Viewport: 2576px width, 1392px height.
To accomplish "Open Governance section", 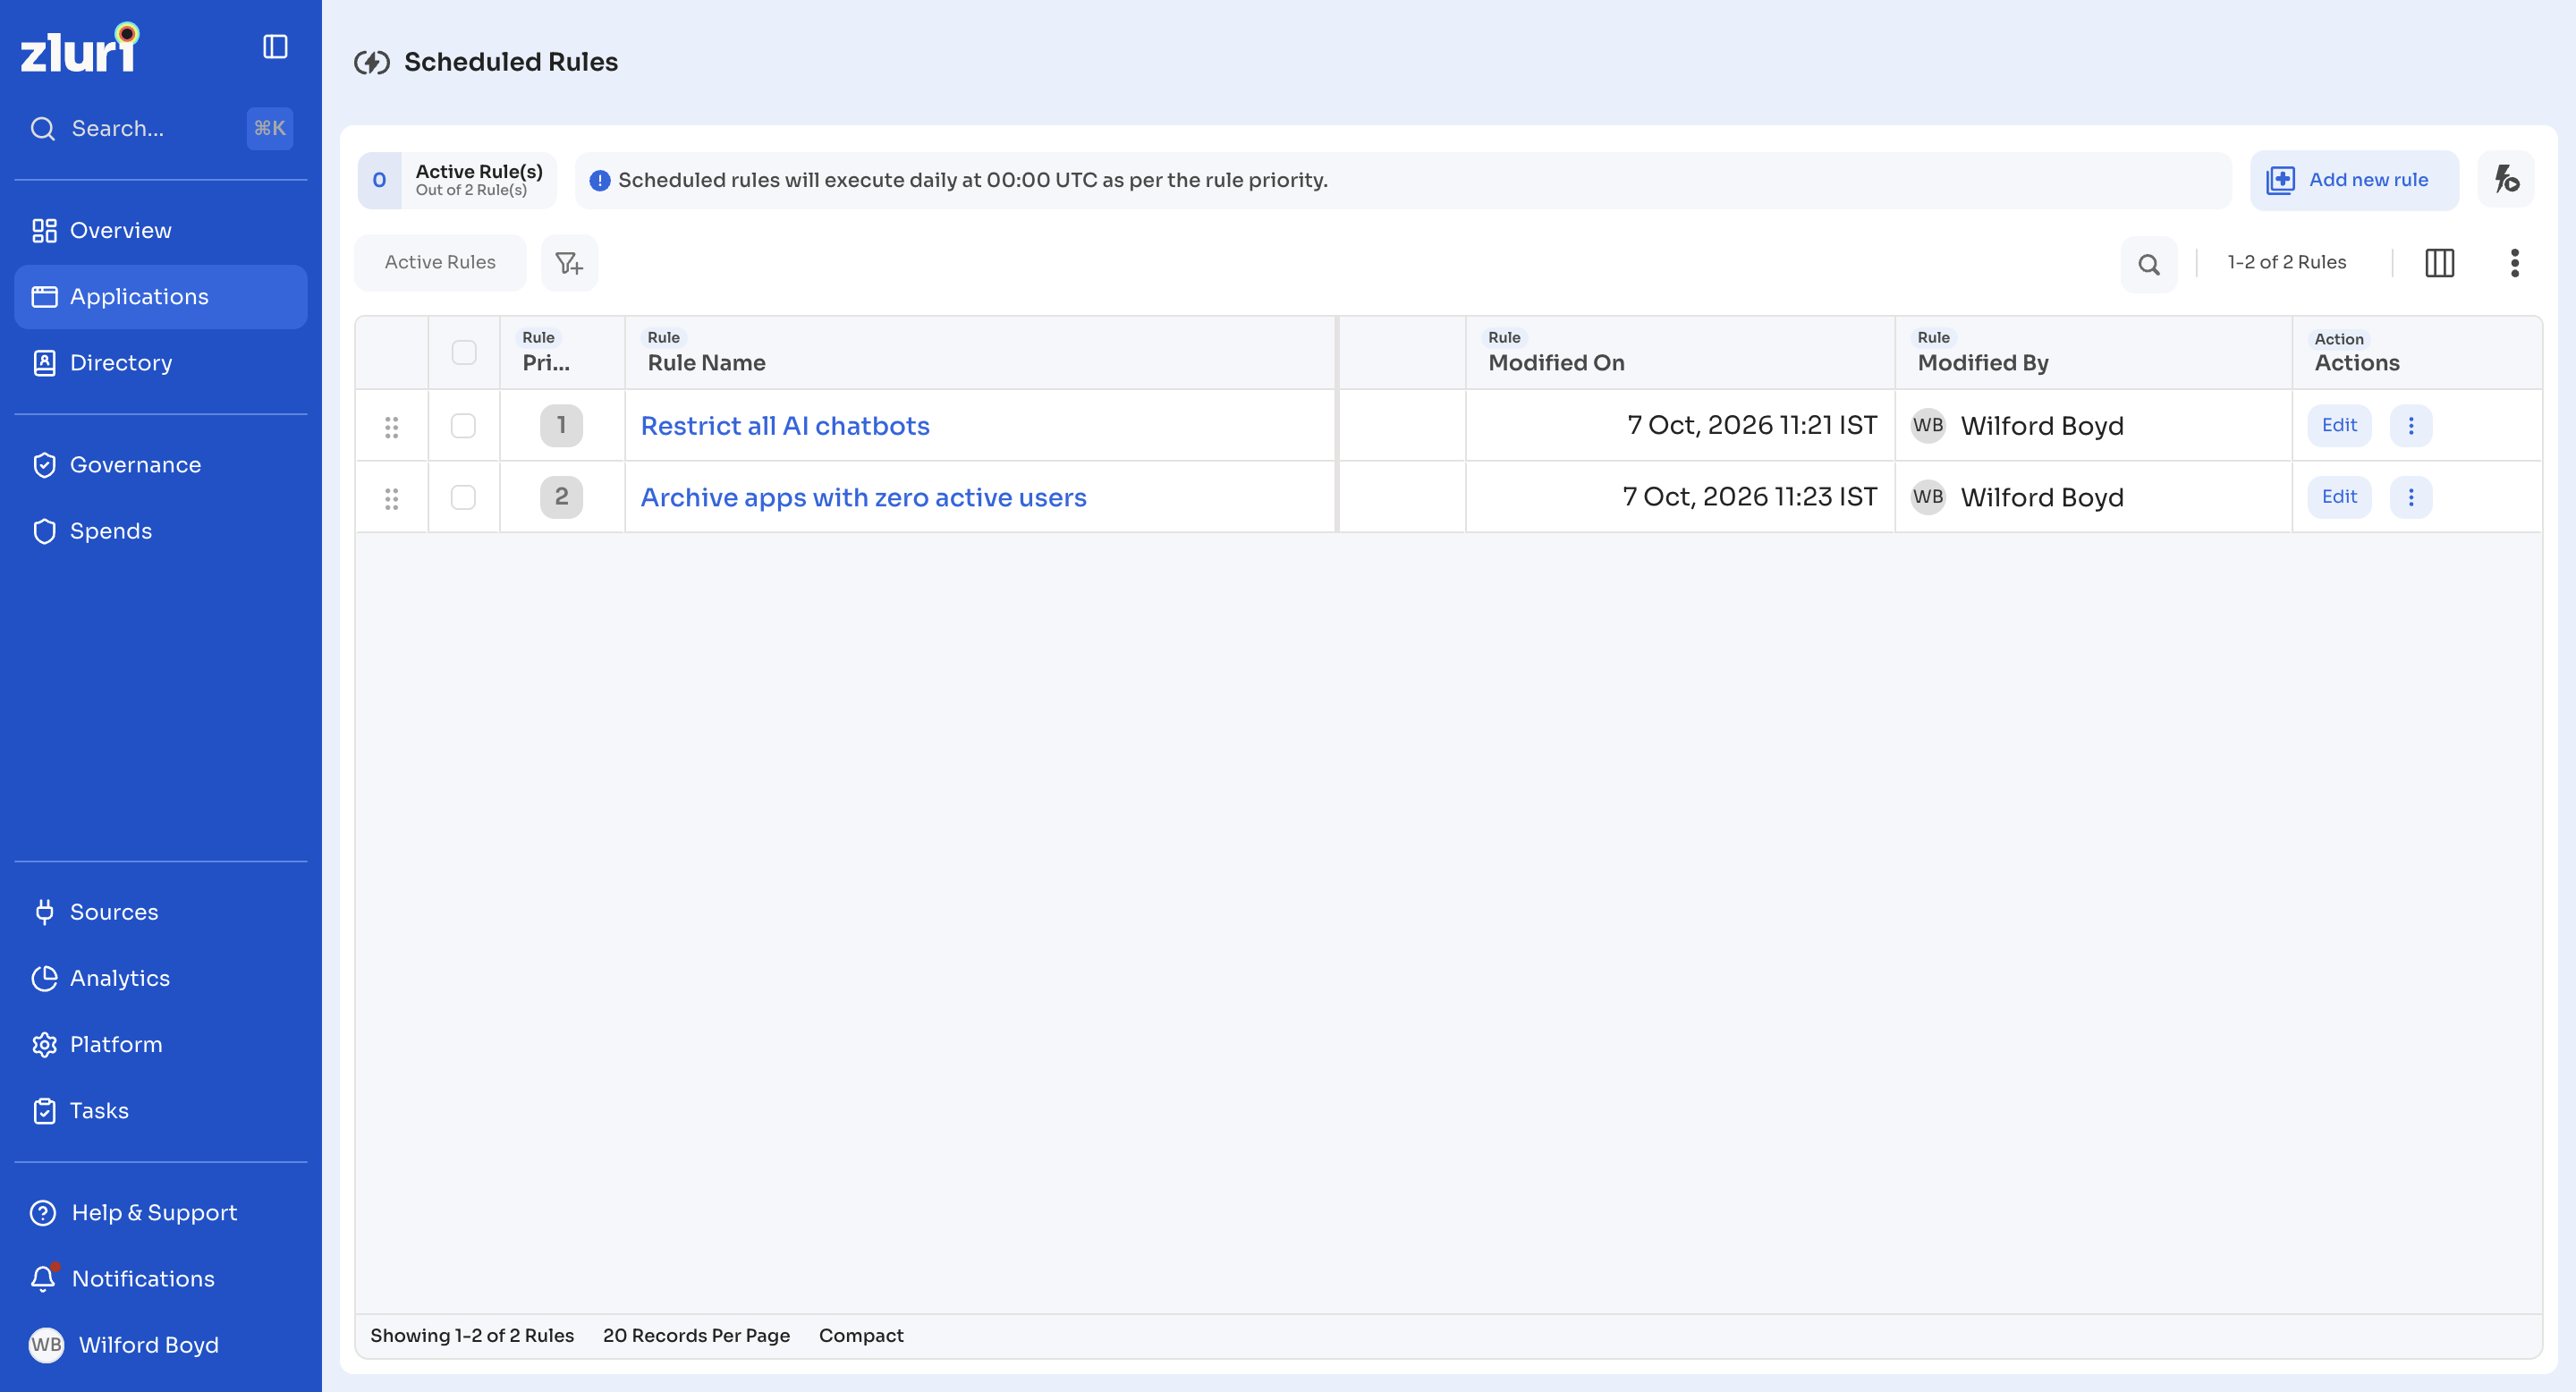I will click(160, 464).
